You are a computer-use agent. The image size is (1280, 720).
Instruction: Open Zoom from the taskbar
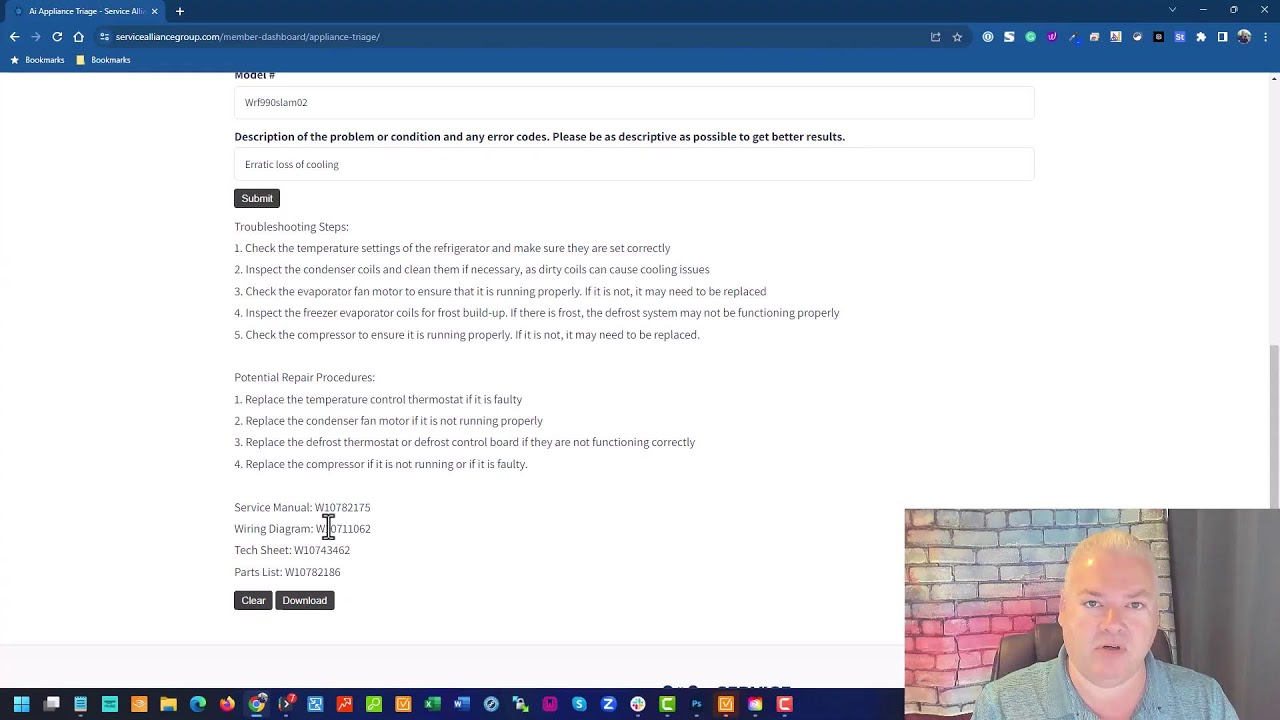608,704
